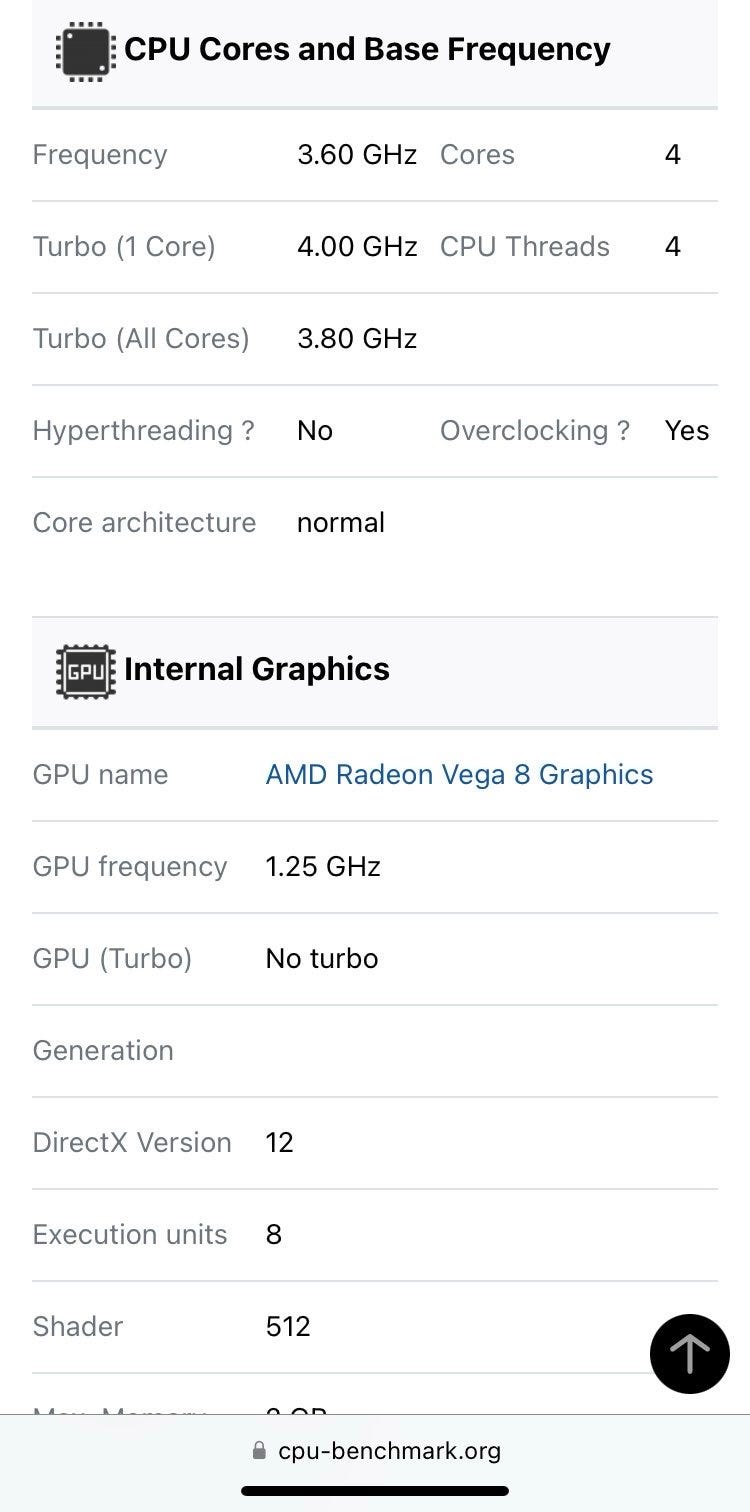This screenshot has height=1512, width=750.
Task: Click the Core architecture normal value
Action: click(x=341, y=523)
